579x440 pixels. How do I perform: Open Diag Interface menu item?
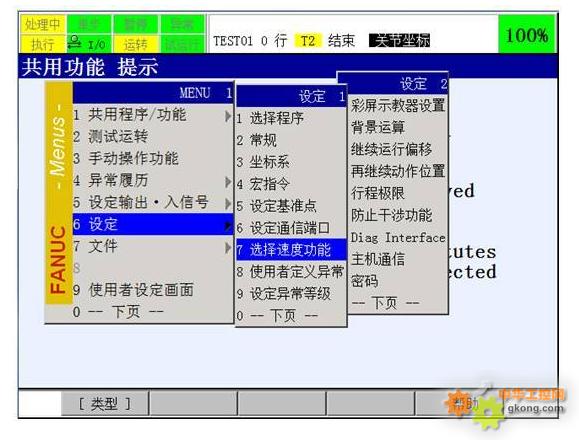point(398,237)
